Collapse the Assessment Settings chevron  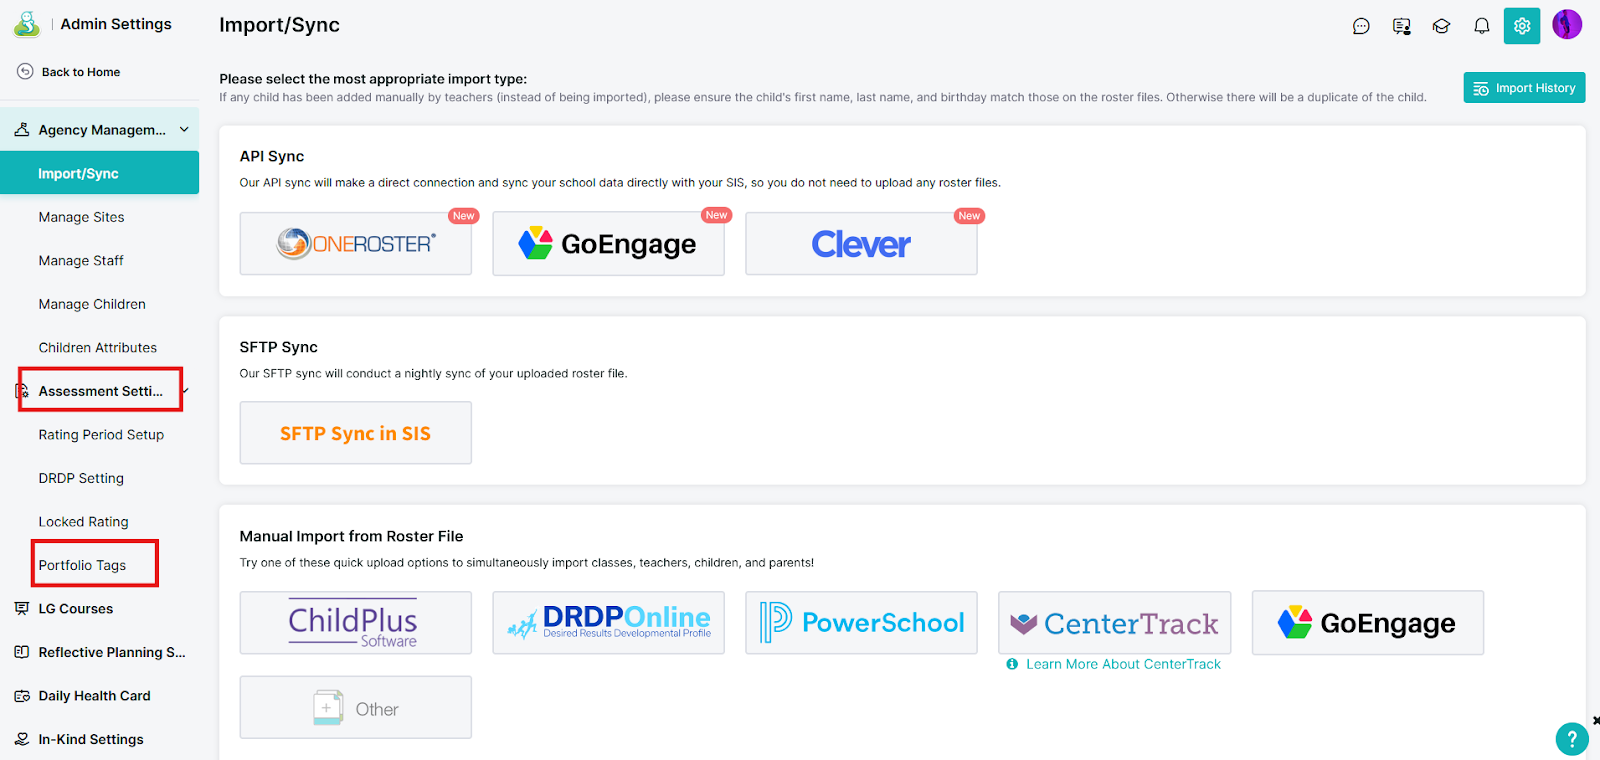pyautogui.click(x=186, y=391)
